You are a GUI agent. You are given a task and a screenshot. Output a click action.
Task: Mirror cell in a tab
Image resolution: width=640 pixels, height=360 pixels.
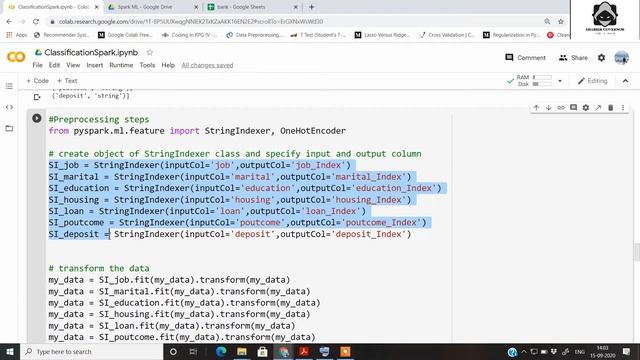(x=598, y=107)
